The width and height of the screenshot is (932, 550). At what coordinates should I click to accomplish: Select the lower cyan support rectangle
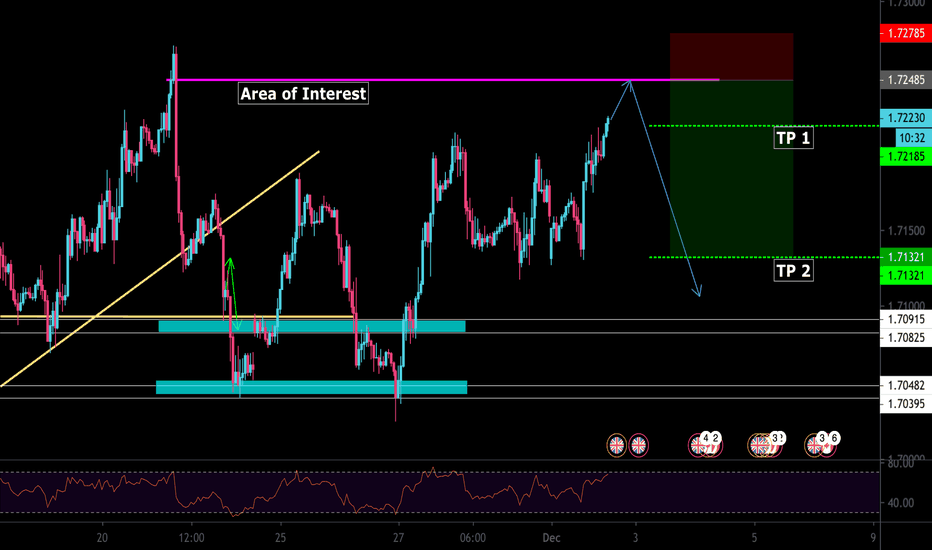tap(311, 387)
